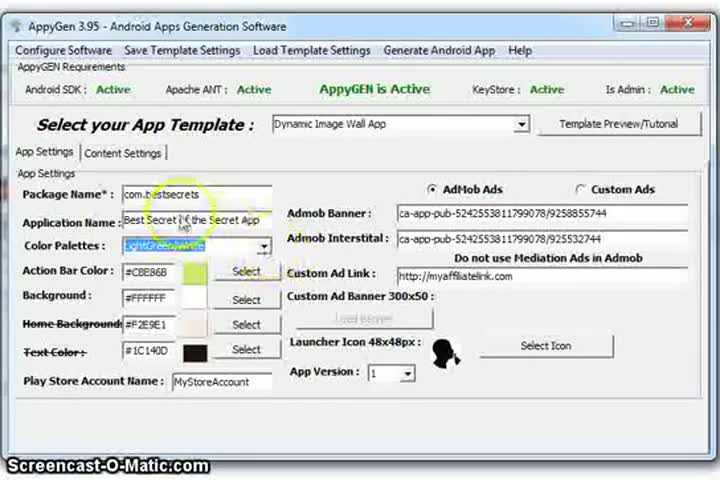Click the Play Store Account Name field

(x=222, y=382)
